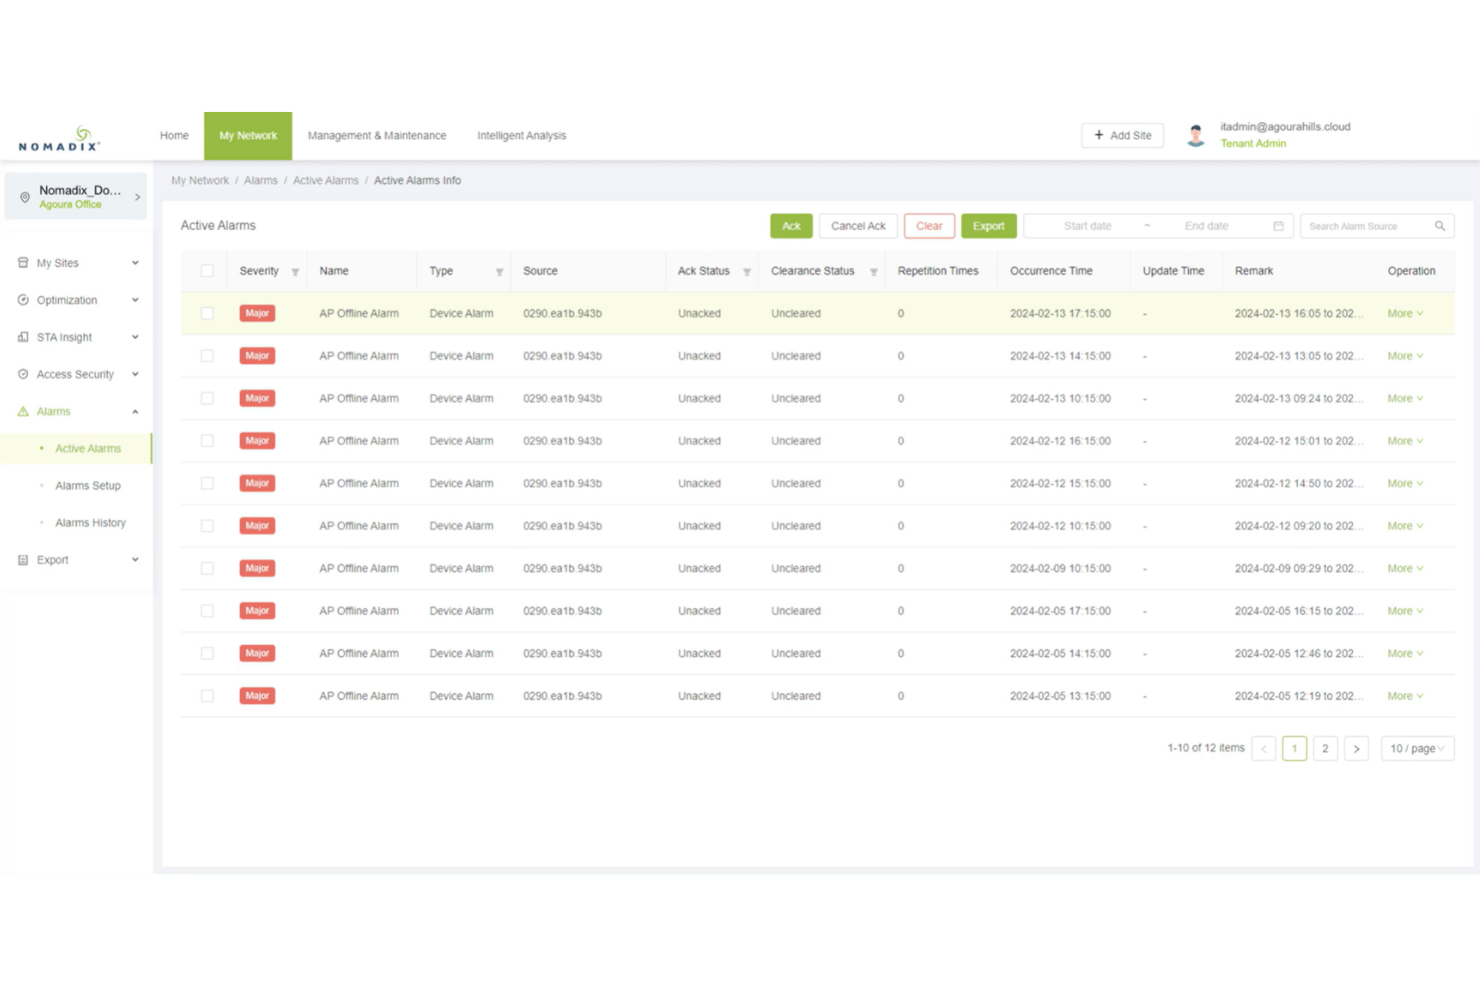Click the calendar icon in date range

(1278, 226)
